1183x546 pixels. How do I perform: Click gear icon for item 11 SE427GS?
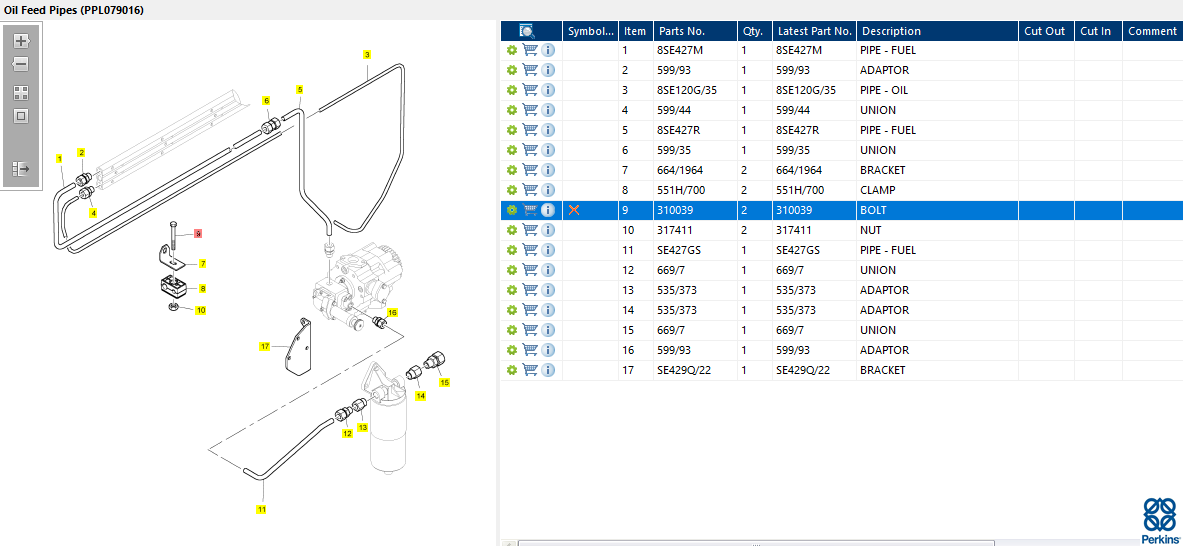click(x=512, y=250)
